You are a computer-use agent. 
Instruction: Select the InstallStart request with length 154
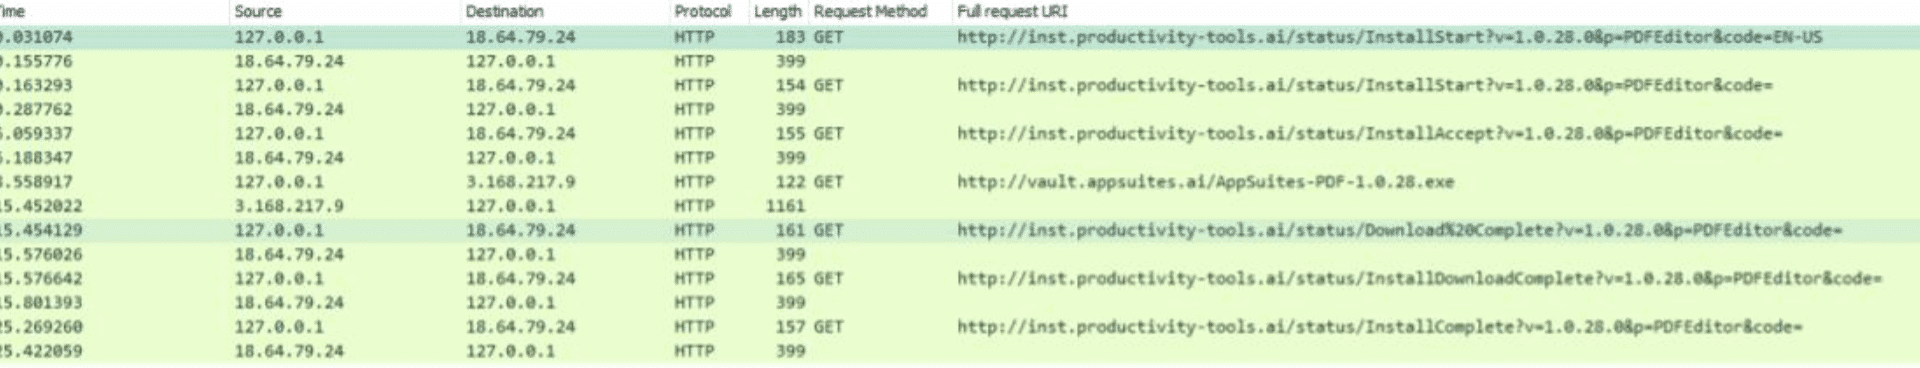[x=960, y=85]
